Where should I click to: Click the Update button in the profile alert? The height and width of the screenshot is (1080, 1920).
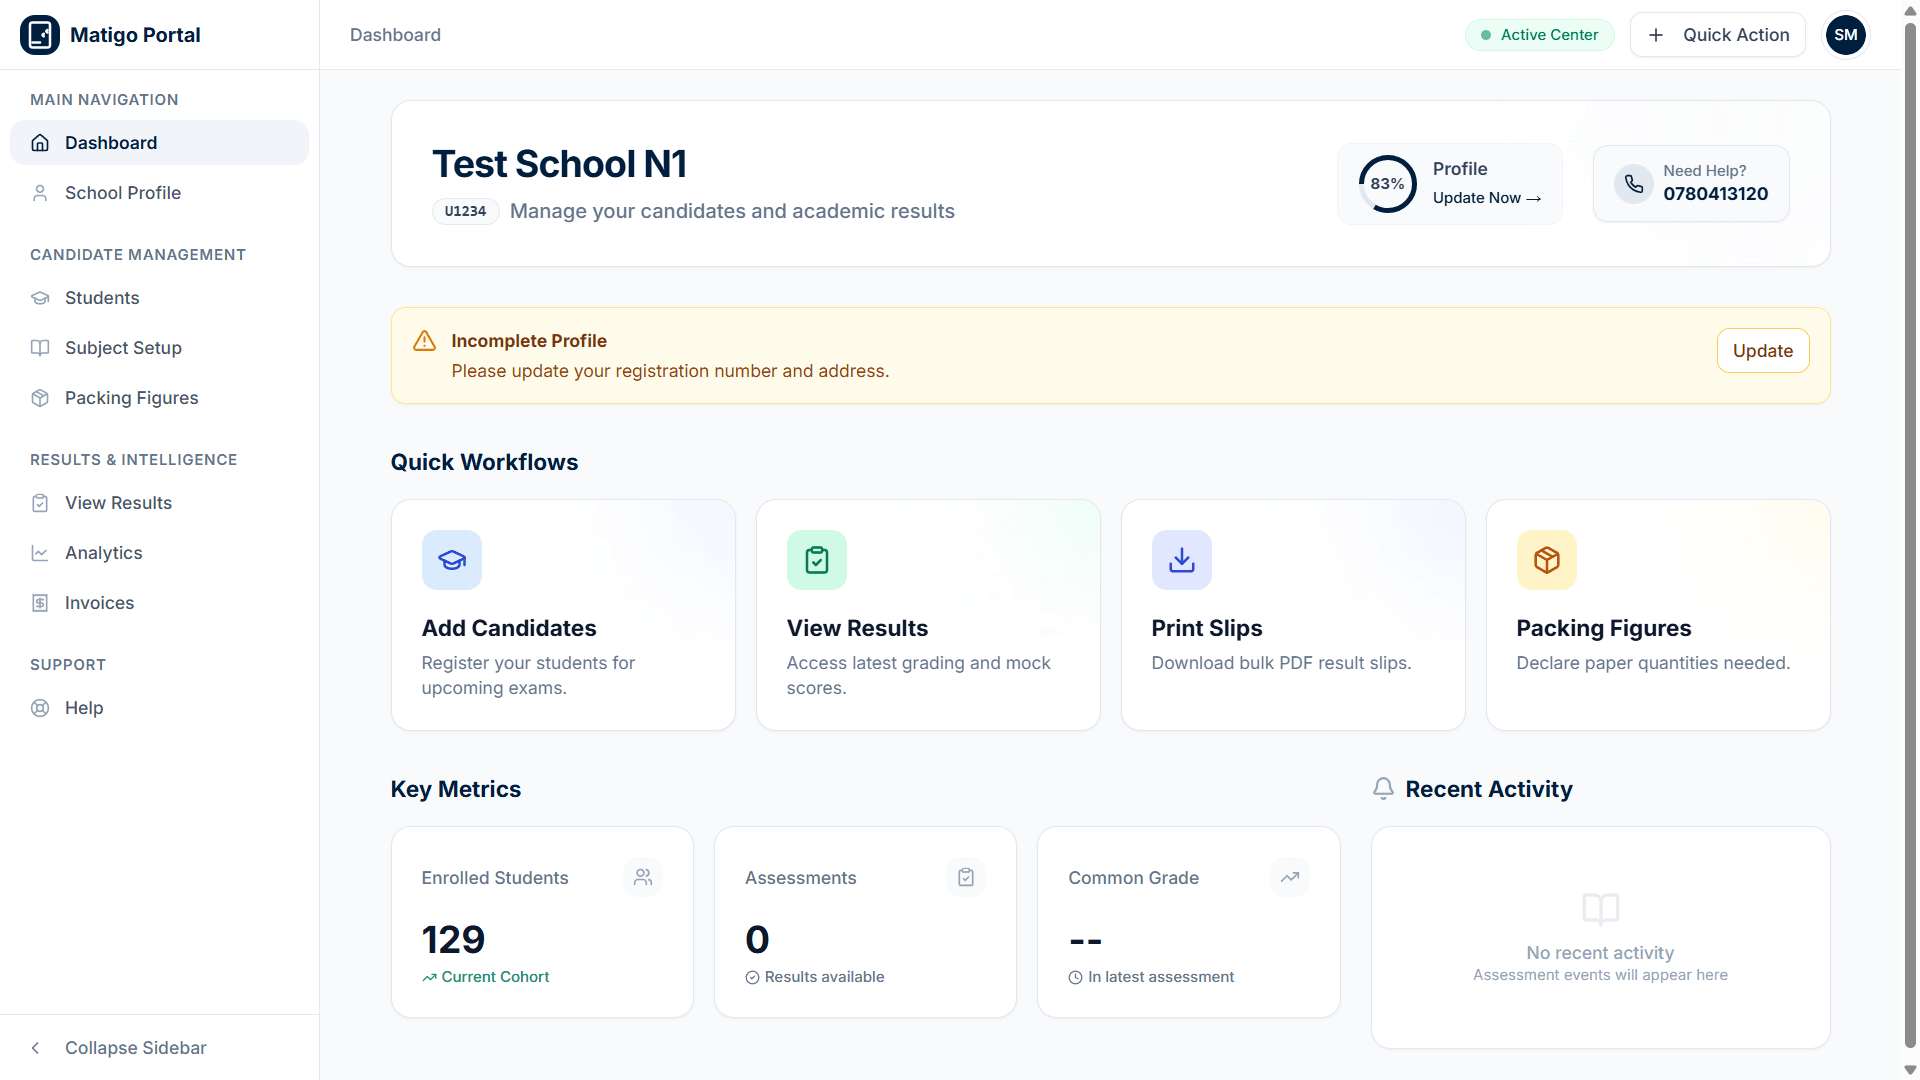click(1763, 351)
